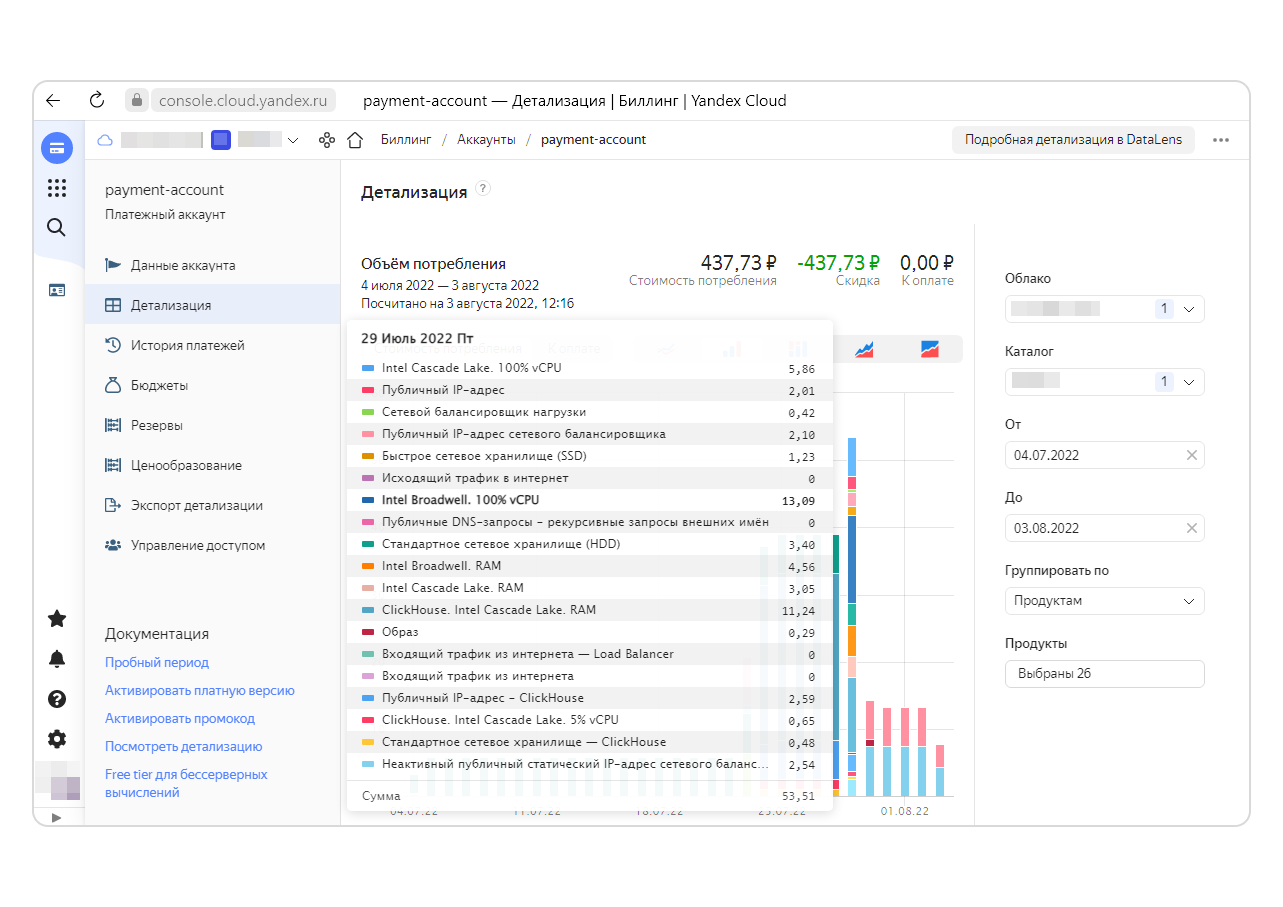Open Бюджеты section

[x=212, y=385]
